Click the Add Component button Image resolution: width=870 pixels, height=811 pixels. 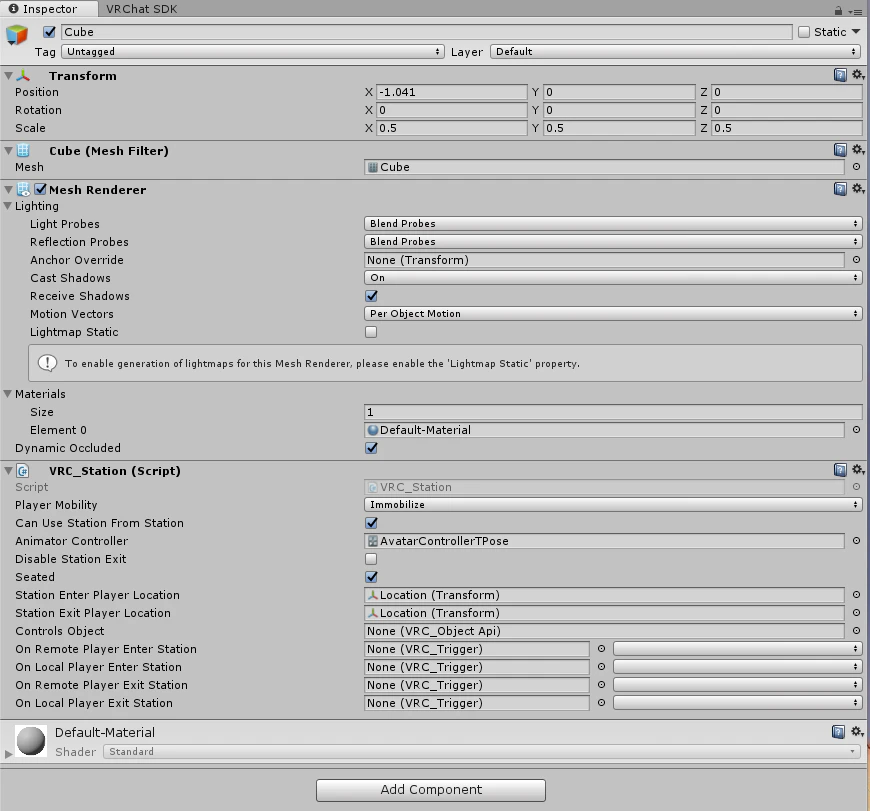(x=431, y=789)
